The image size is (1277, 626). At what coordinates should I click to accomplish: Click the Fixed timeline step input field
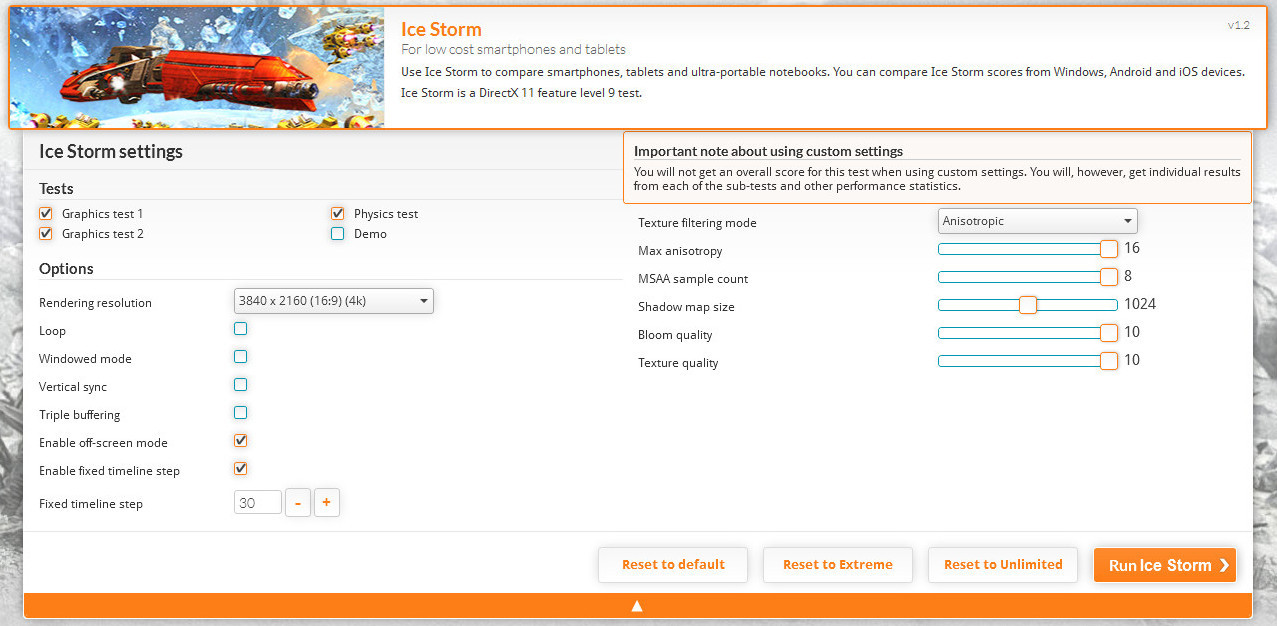point(258,503)
